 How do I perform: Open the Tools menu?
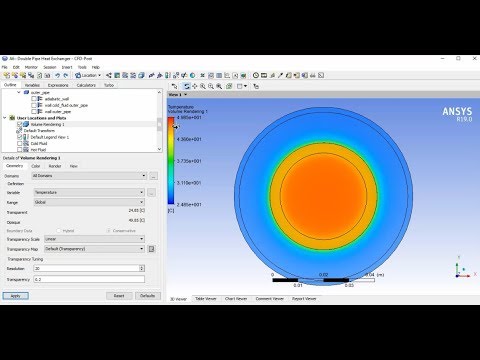click(x=82, y=67)
